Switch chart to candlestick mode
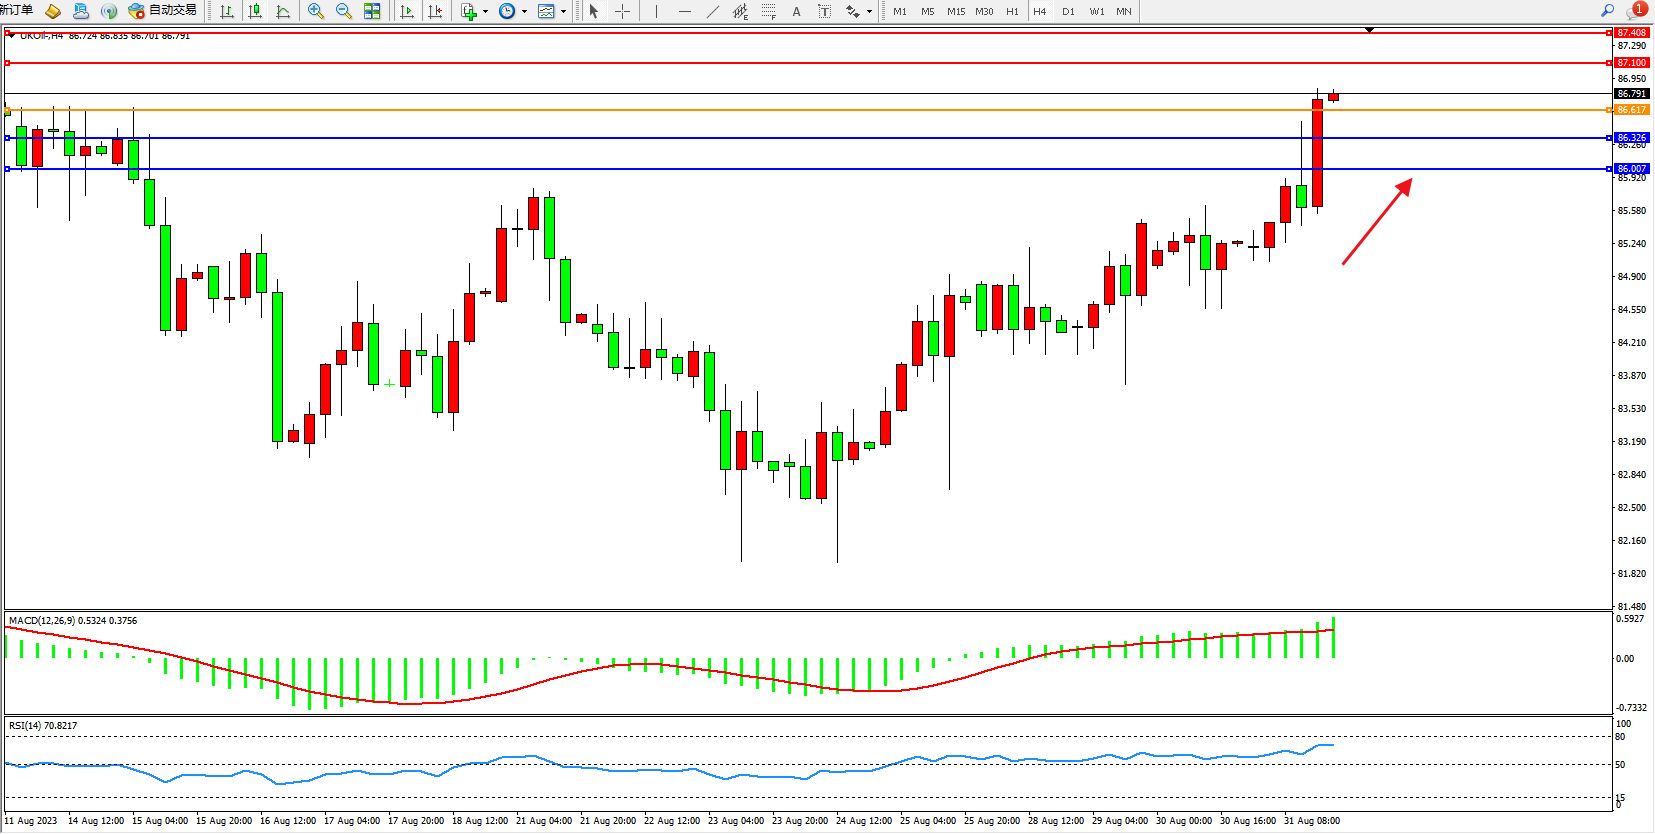Screen dimensions: 1655x834 pos(255,11)
